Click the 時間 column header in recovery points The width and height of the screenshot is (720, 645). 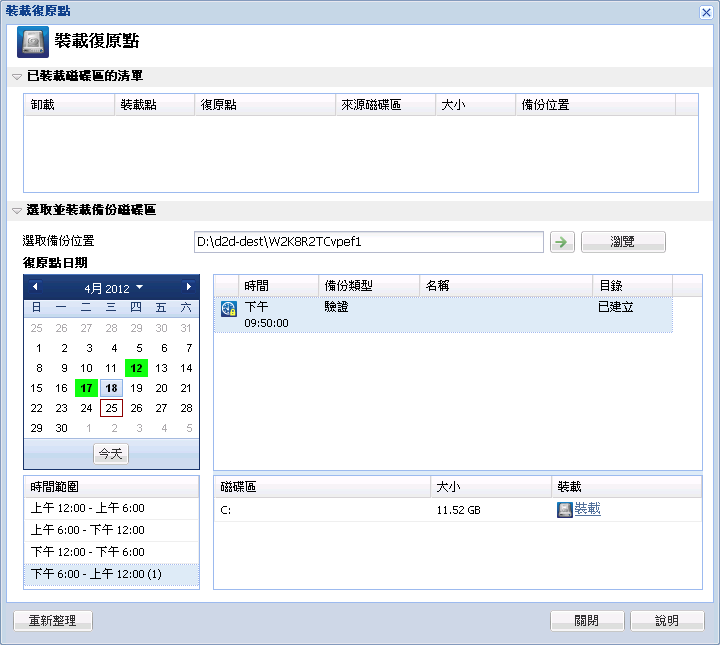coord(279,286)
